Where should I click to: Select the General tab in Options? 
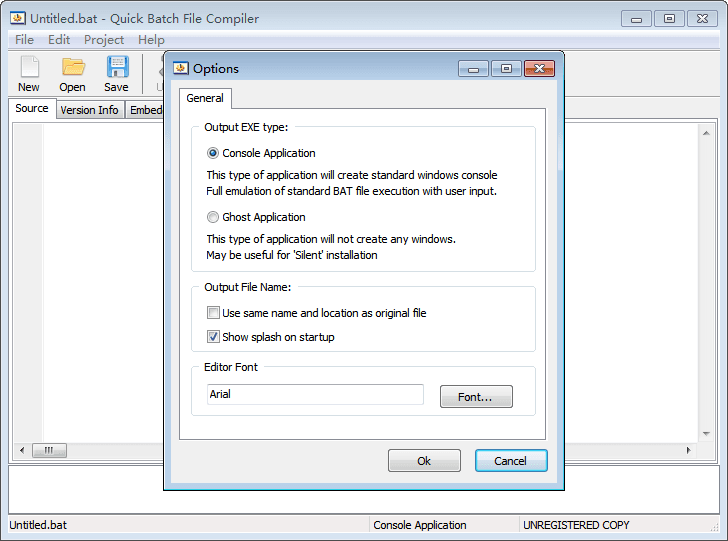pyautogui.click(x=205, y=98)
